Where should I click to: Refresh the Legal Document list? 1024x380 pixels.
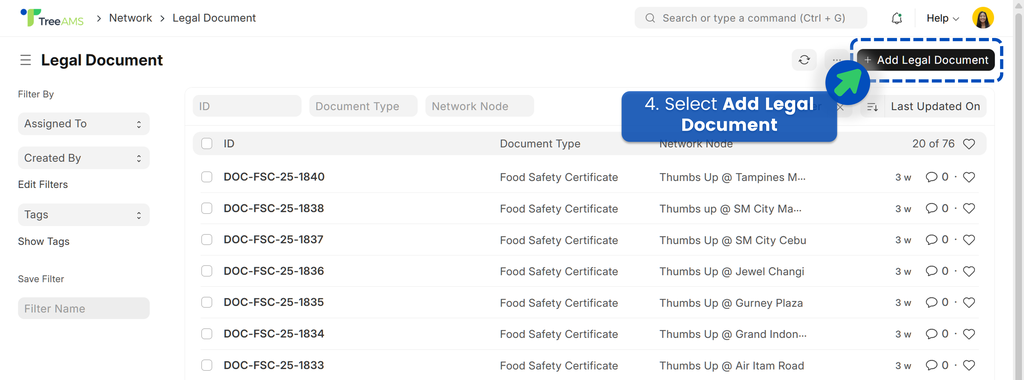click(804, 60)
